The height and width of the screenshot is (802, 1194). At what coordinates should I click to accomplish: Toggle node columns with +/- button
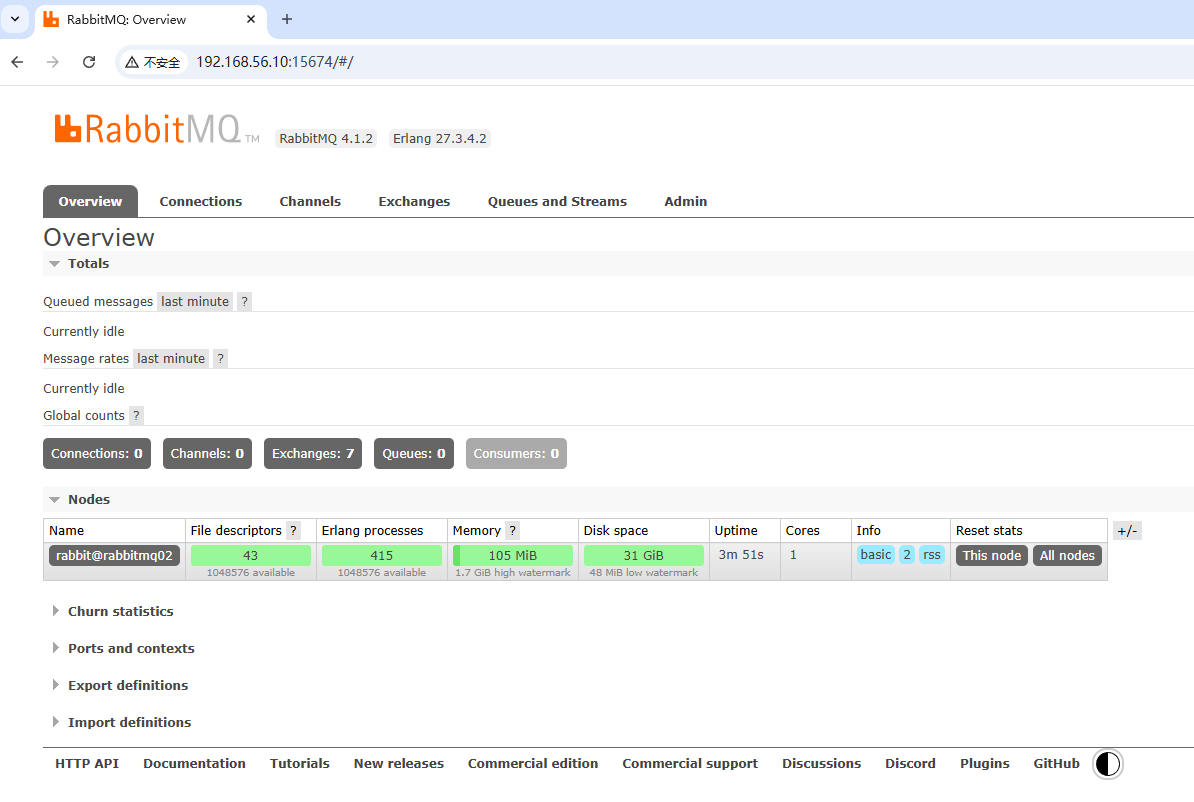point(1127,531)
